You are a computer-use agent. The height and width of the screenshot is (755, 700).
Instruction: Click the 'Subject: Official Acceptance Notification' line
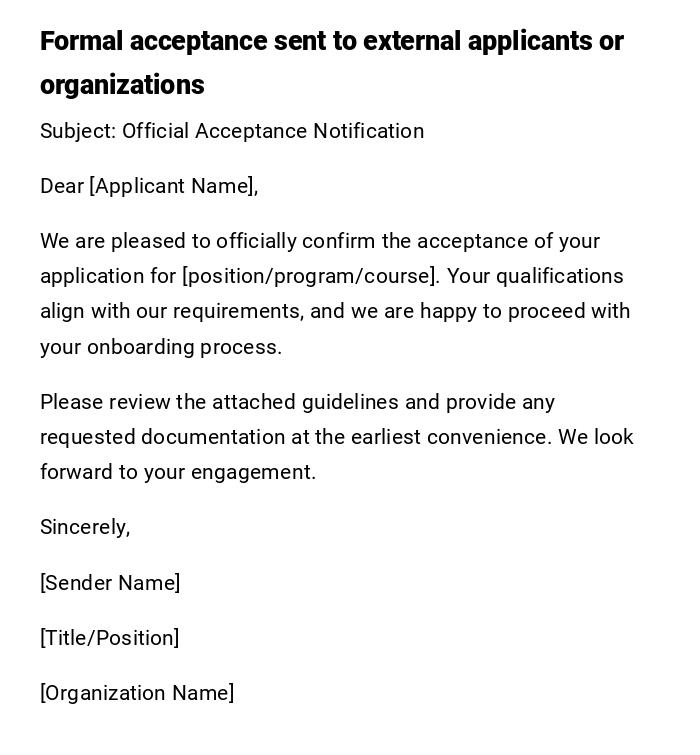(x=232, y=131)
